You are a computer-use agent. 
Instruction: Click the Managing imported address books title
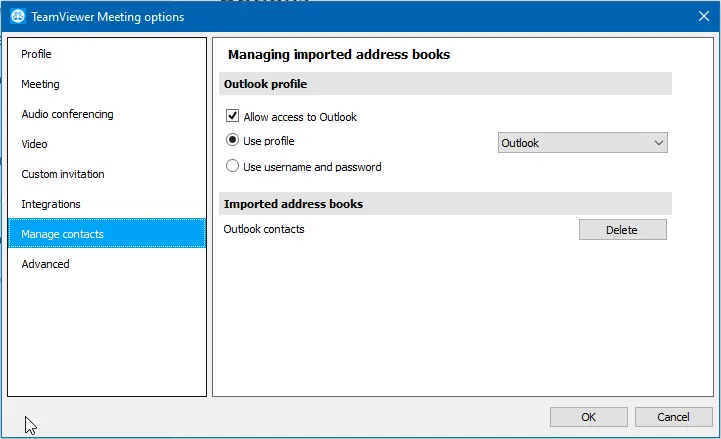coord(339,55)
